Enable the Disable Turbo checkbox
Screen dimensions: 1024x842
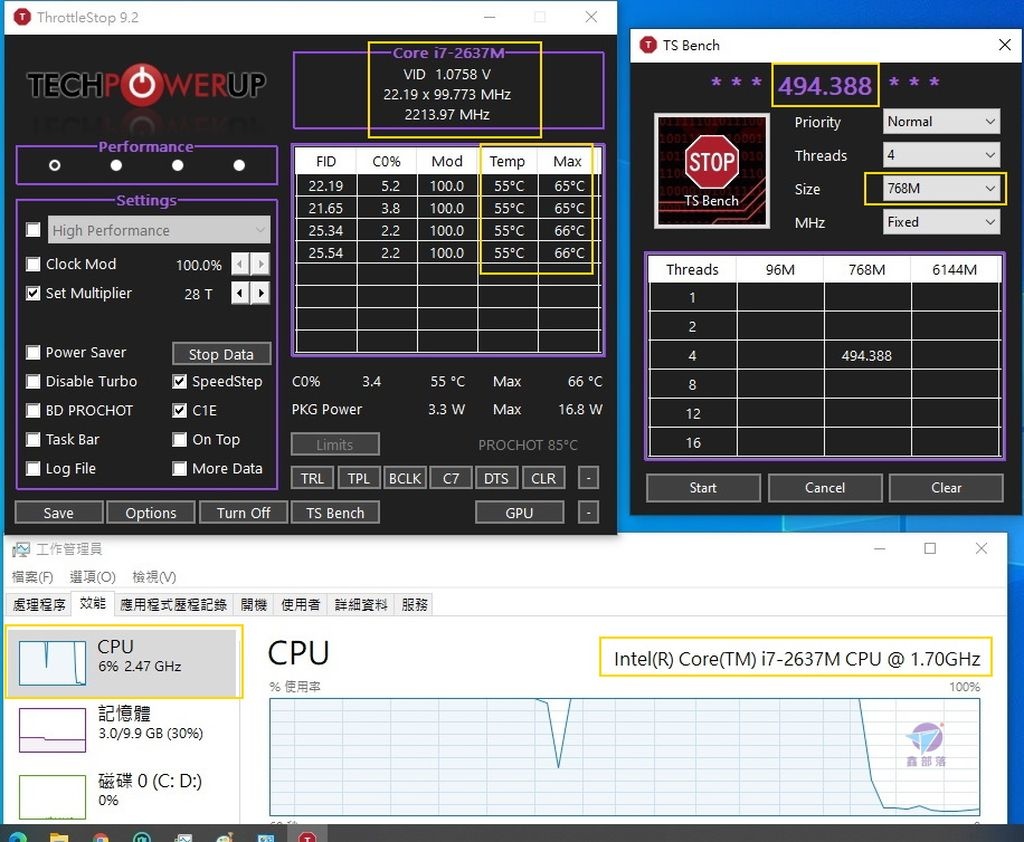click(33, 381)
